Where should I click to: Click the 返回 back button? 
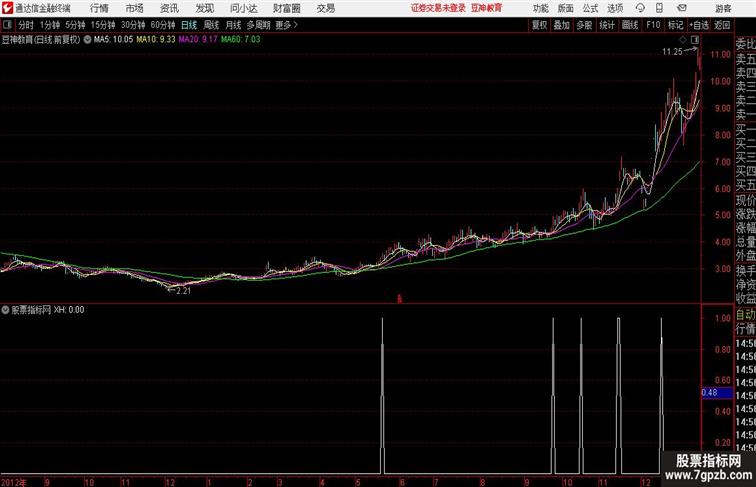click(x=722, y=25)
